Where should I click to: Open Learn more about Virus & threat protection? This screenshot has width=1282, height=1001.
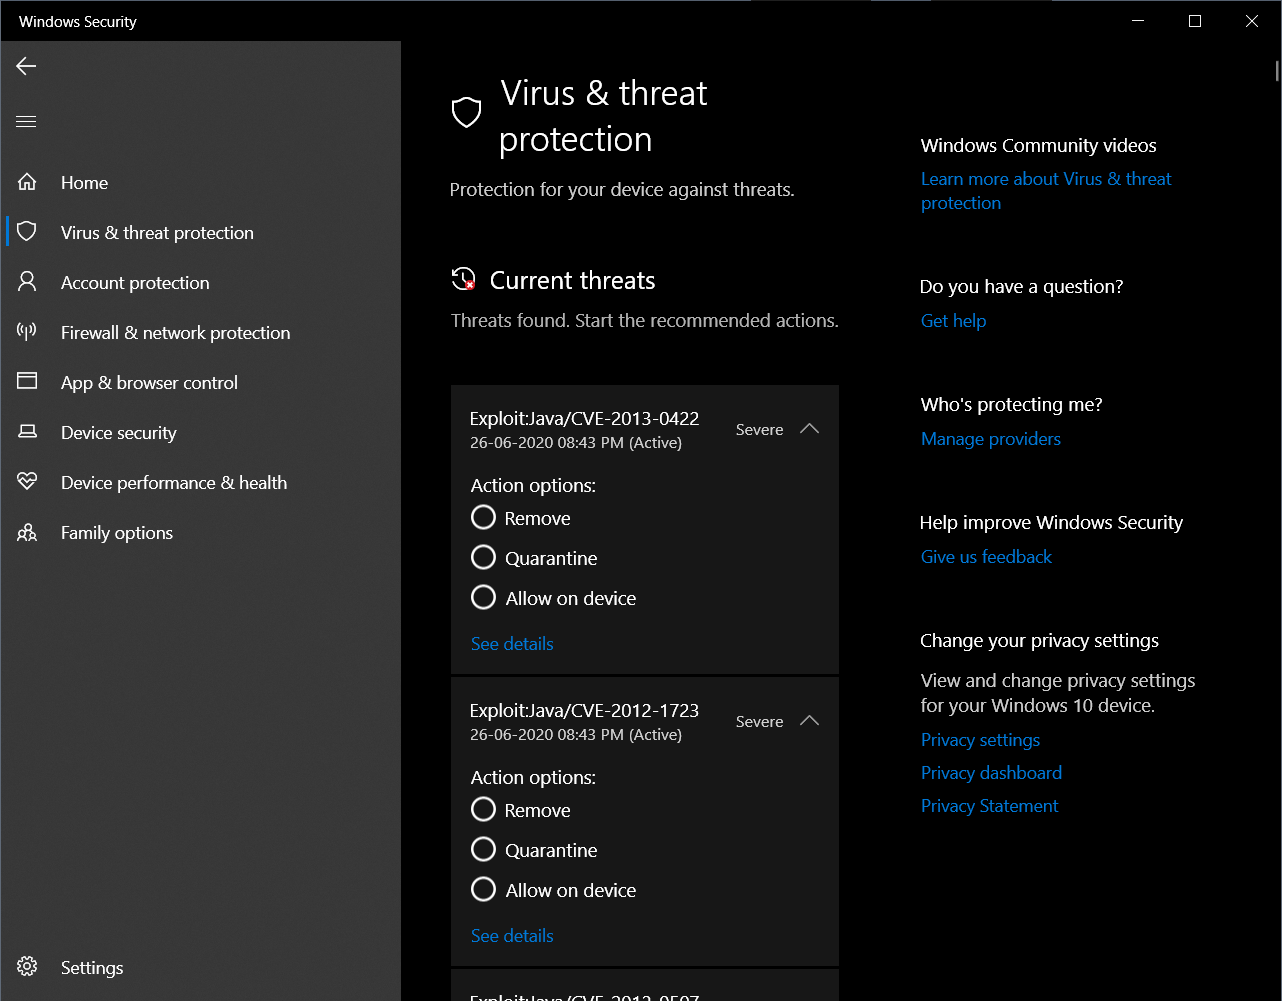coord(1046,190)
